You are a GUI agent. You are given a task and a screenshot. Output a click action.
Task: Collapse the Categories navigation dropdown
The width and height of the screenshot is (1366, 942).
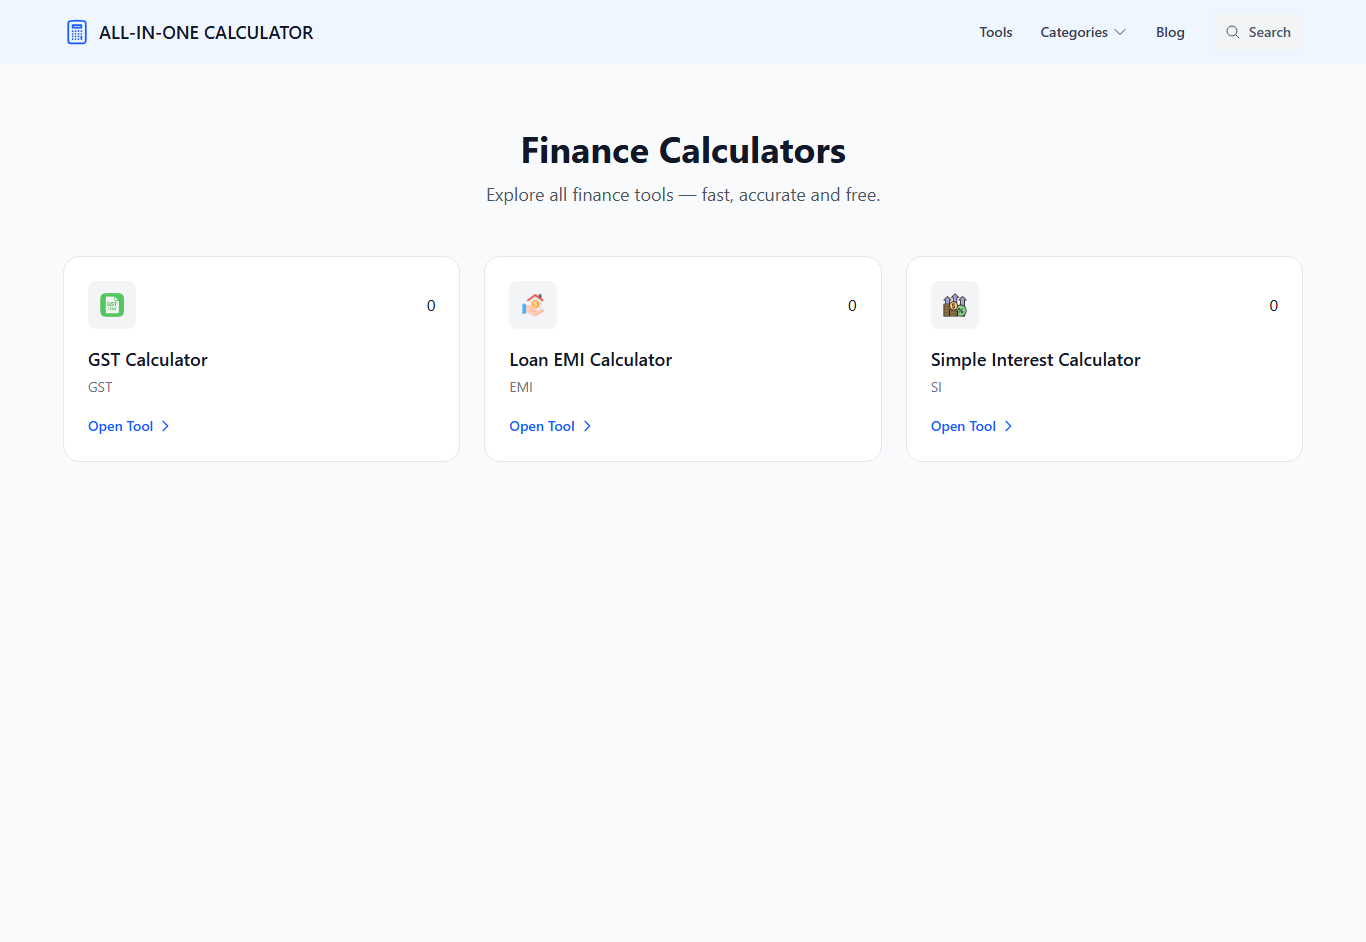1083,31
